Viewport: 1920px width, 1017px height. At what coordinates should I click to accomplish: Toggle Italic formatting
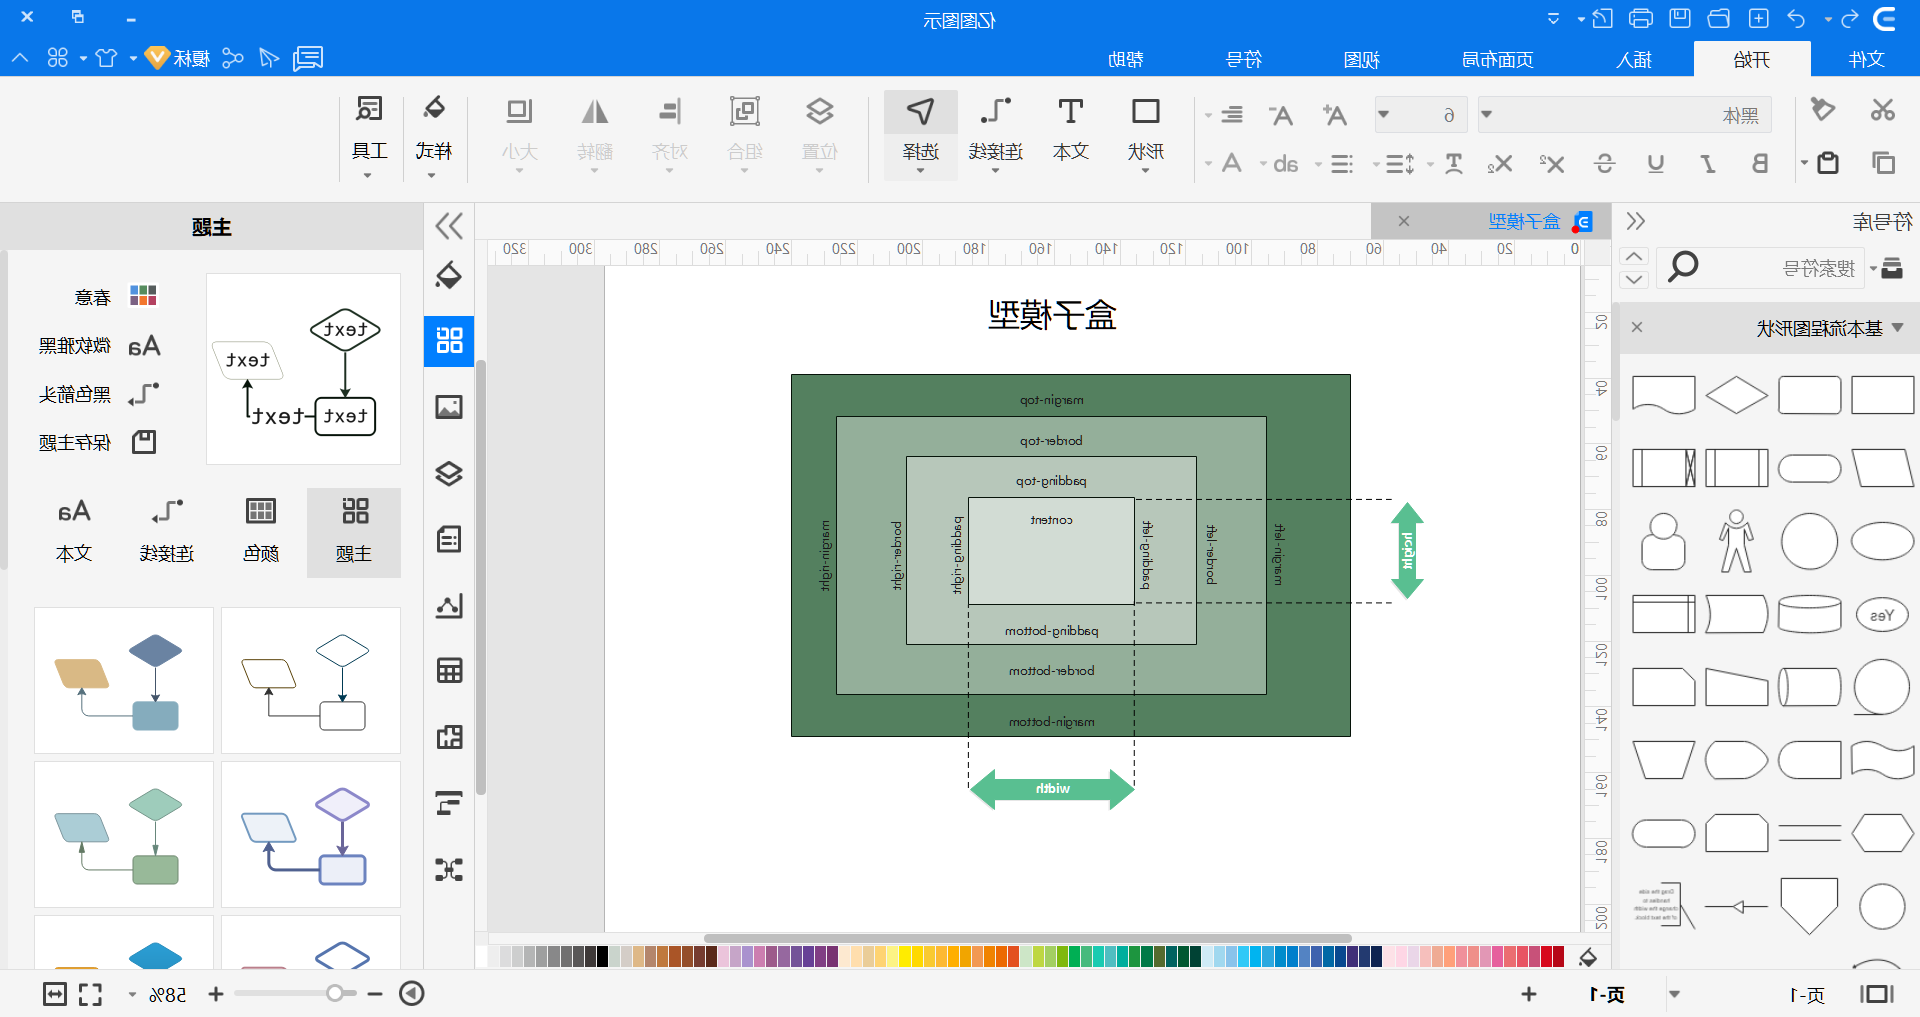(1708, 163)
